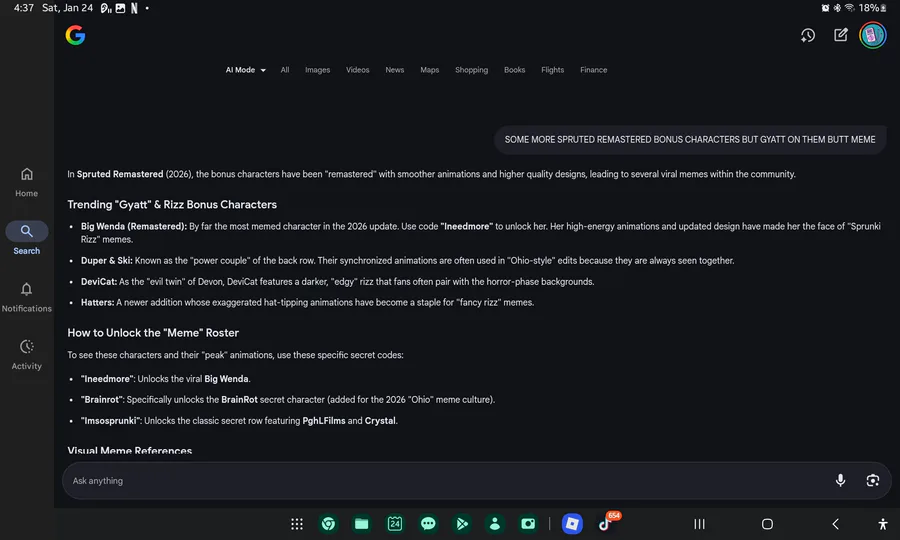Image resolution: width=900 pixels, height=540 pixels.
Task: Open Notifications bell in sidebar
Action: click(x=26, y=297)
